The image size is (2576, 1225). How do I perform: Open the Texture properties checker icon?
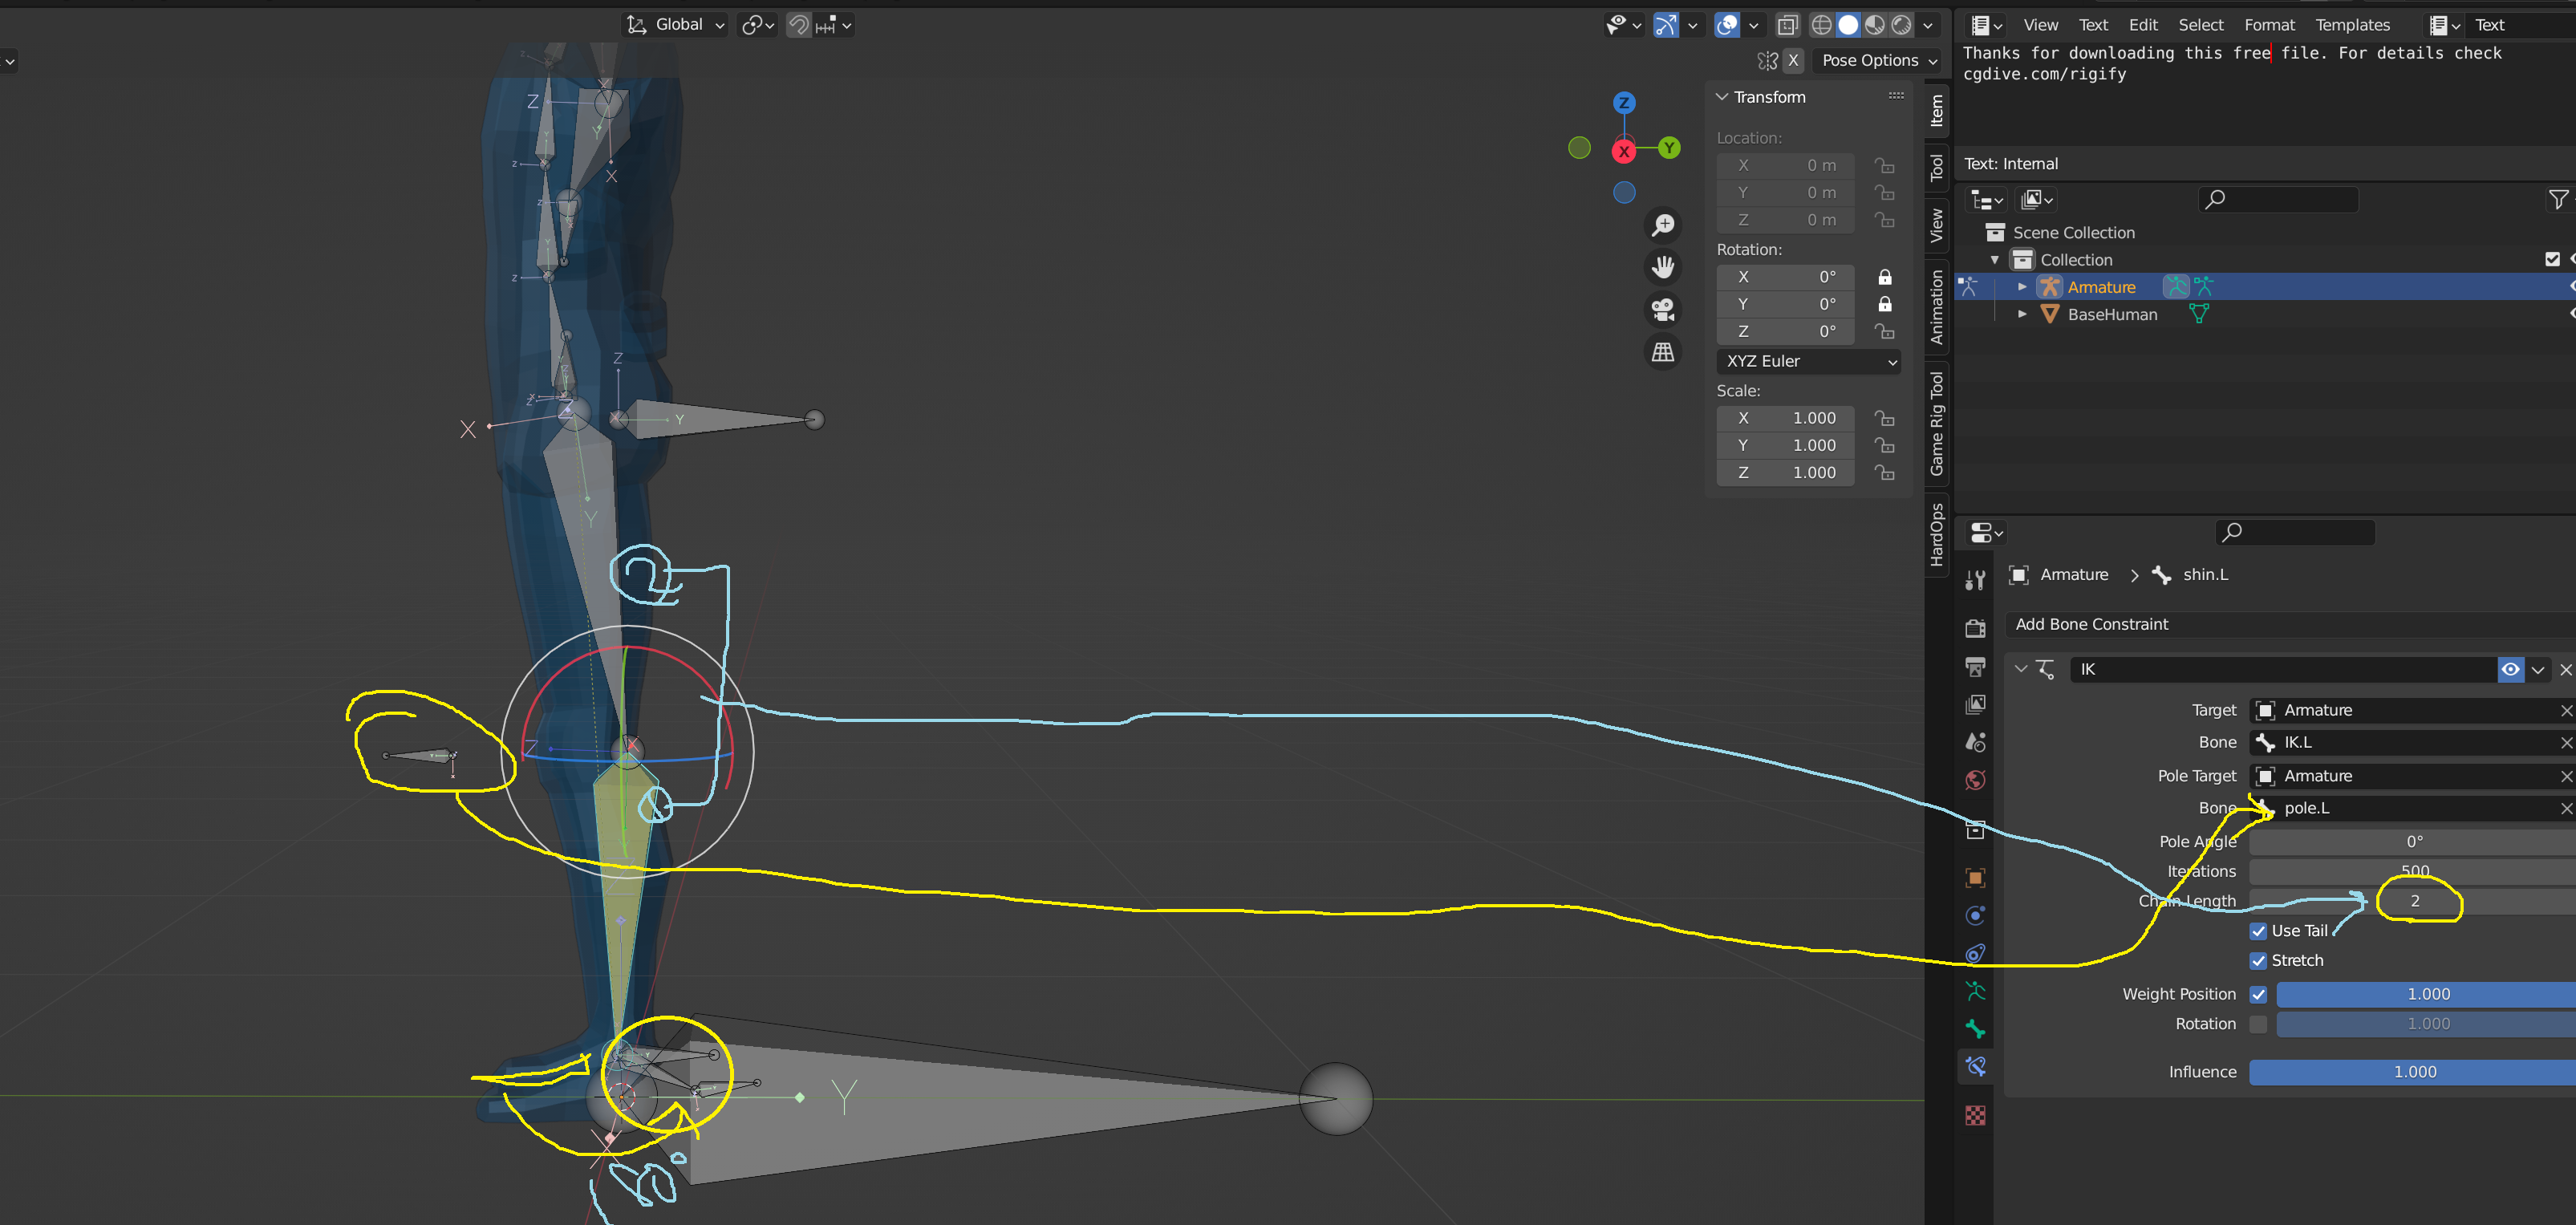(1975, 1115)
